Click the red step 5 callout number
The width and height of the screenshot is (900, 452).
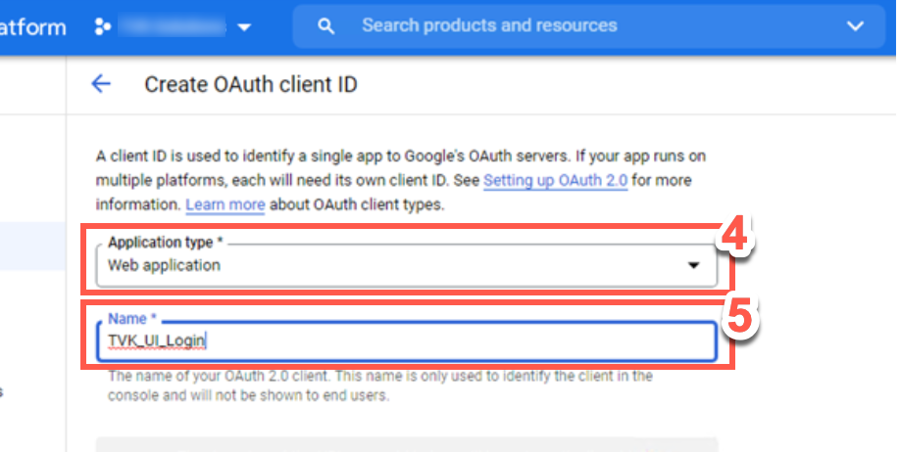point(737,318)
